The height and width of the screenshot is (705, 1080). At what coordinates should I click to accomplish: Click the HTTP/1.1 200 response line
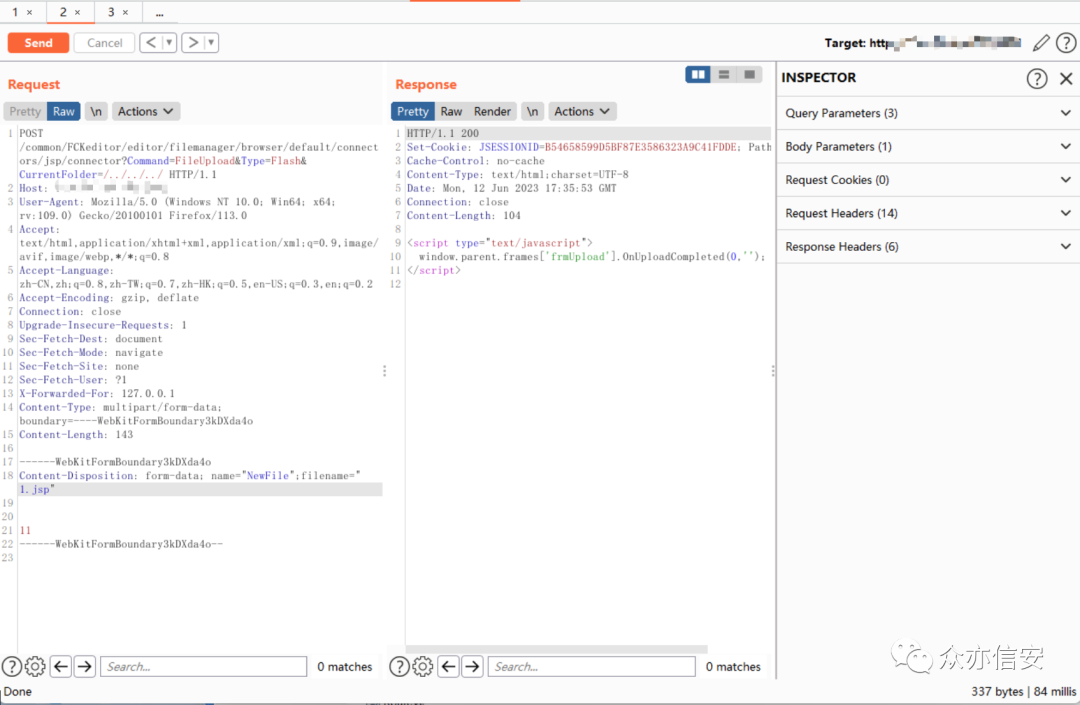click(x=442, y=134)
